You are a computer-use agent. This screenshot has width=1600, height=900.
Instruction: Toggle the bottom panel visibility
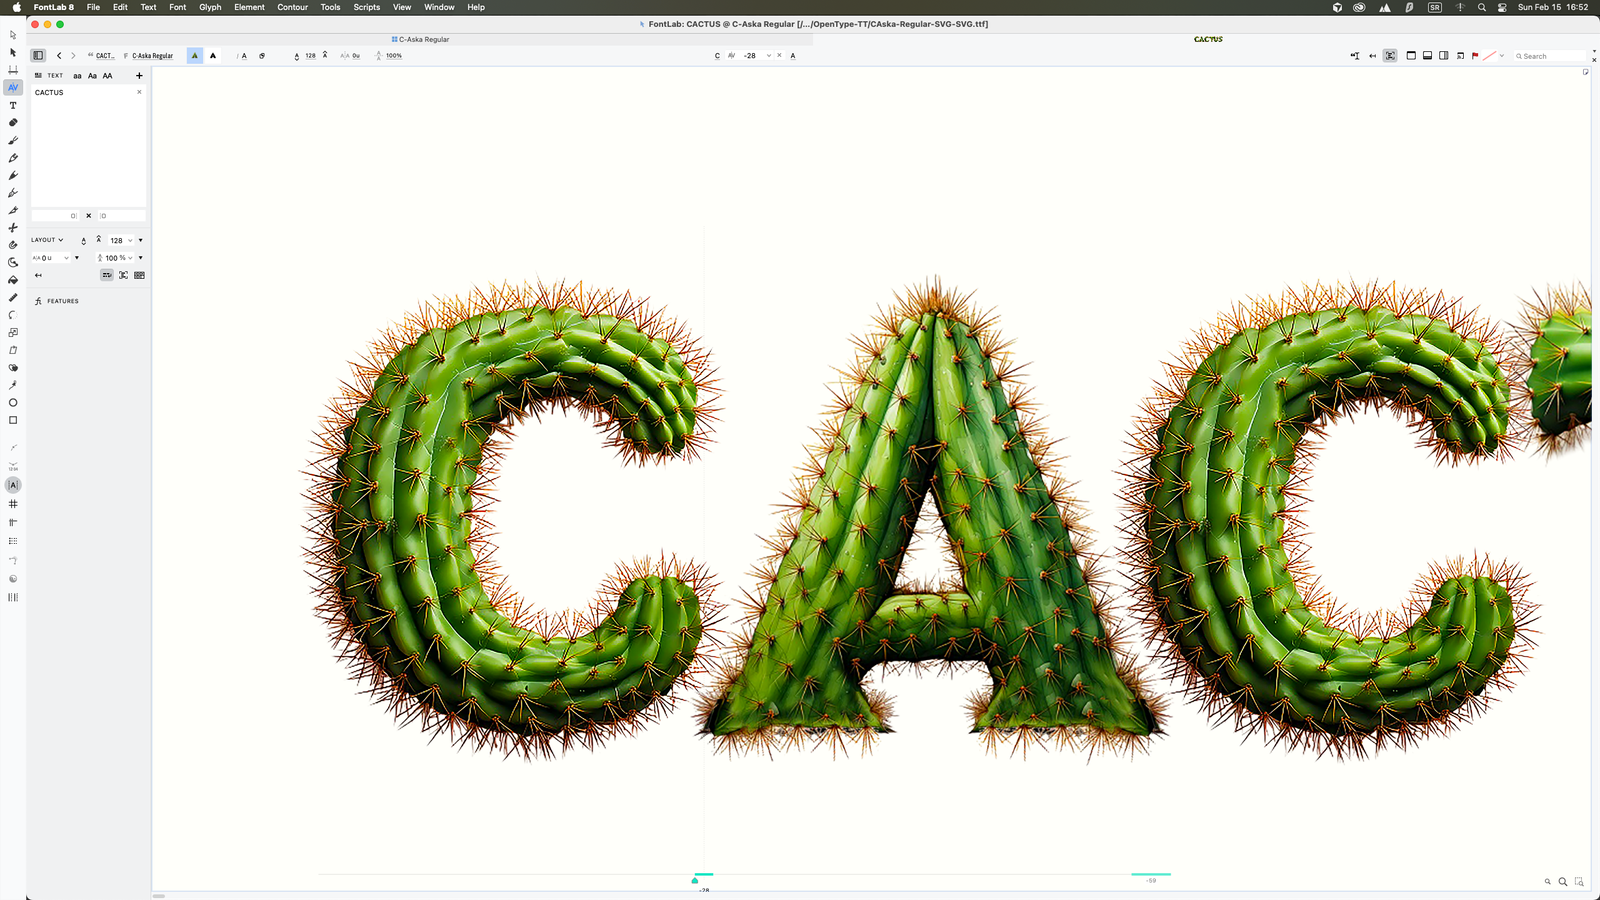point(1427,56)
